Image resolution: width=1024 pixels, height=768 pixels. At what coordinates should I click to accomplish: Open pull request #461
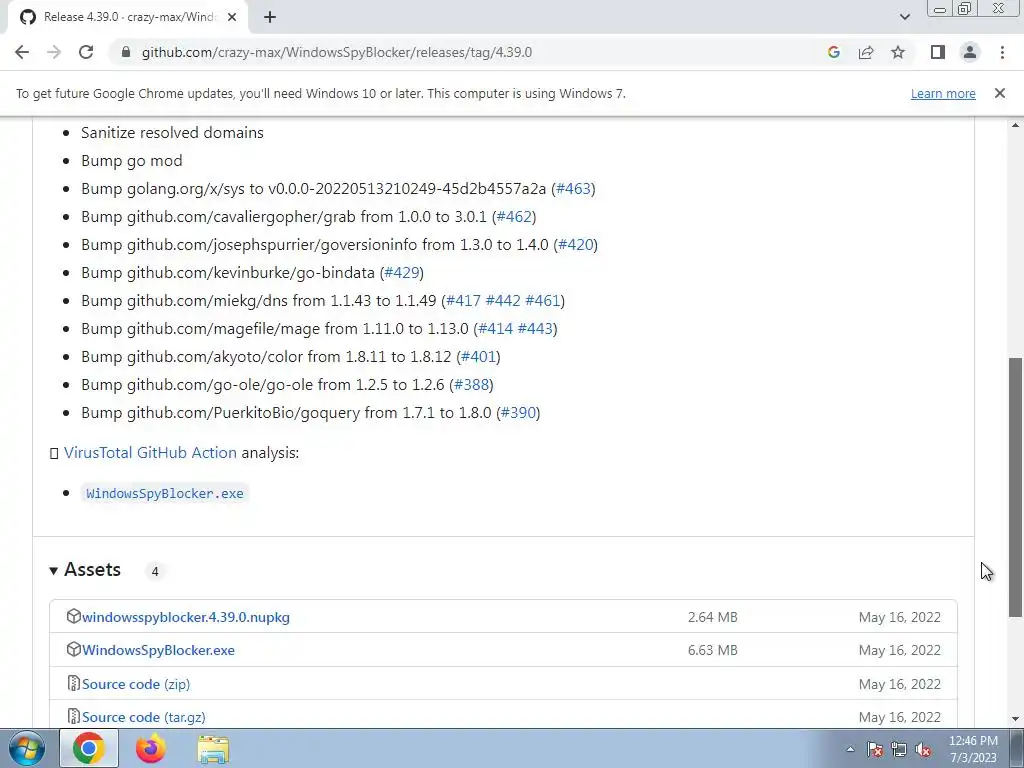(543, 301)
